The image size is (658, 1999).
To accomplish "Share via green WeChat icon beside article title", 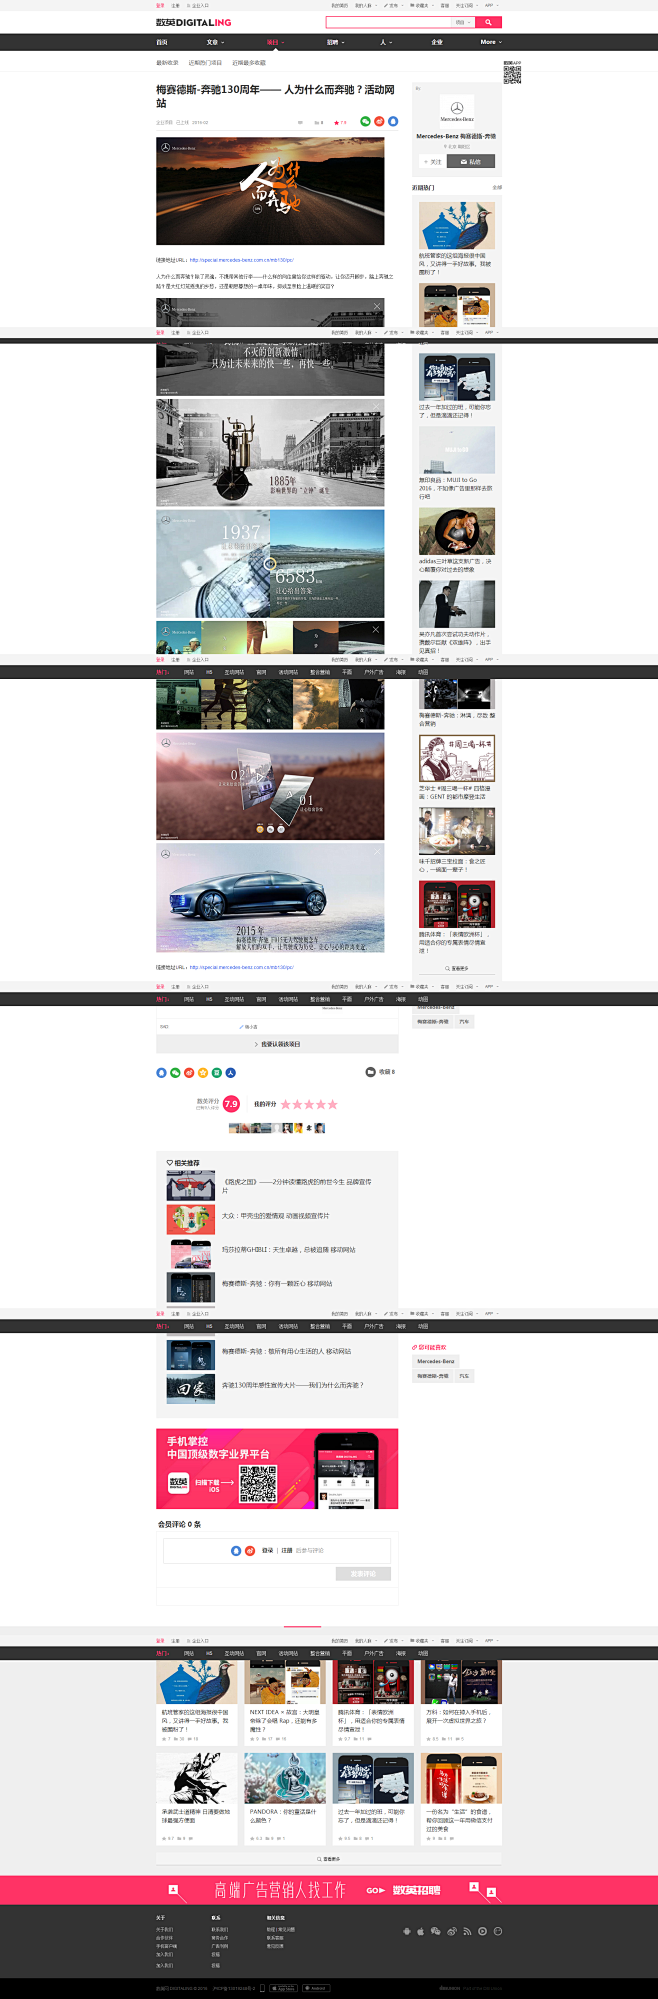I will (x=365, y=121).
